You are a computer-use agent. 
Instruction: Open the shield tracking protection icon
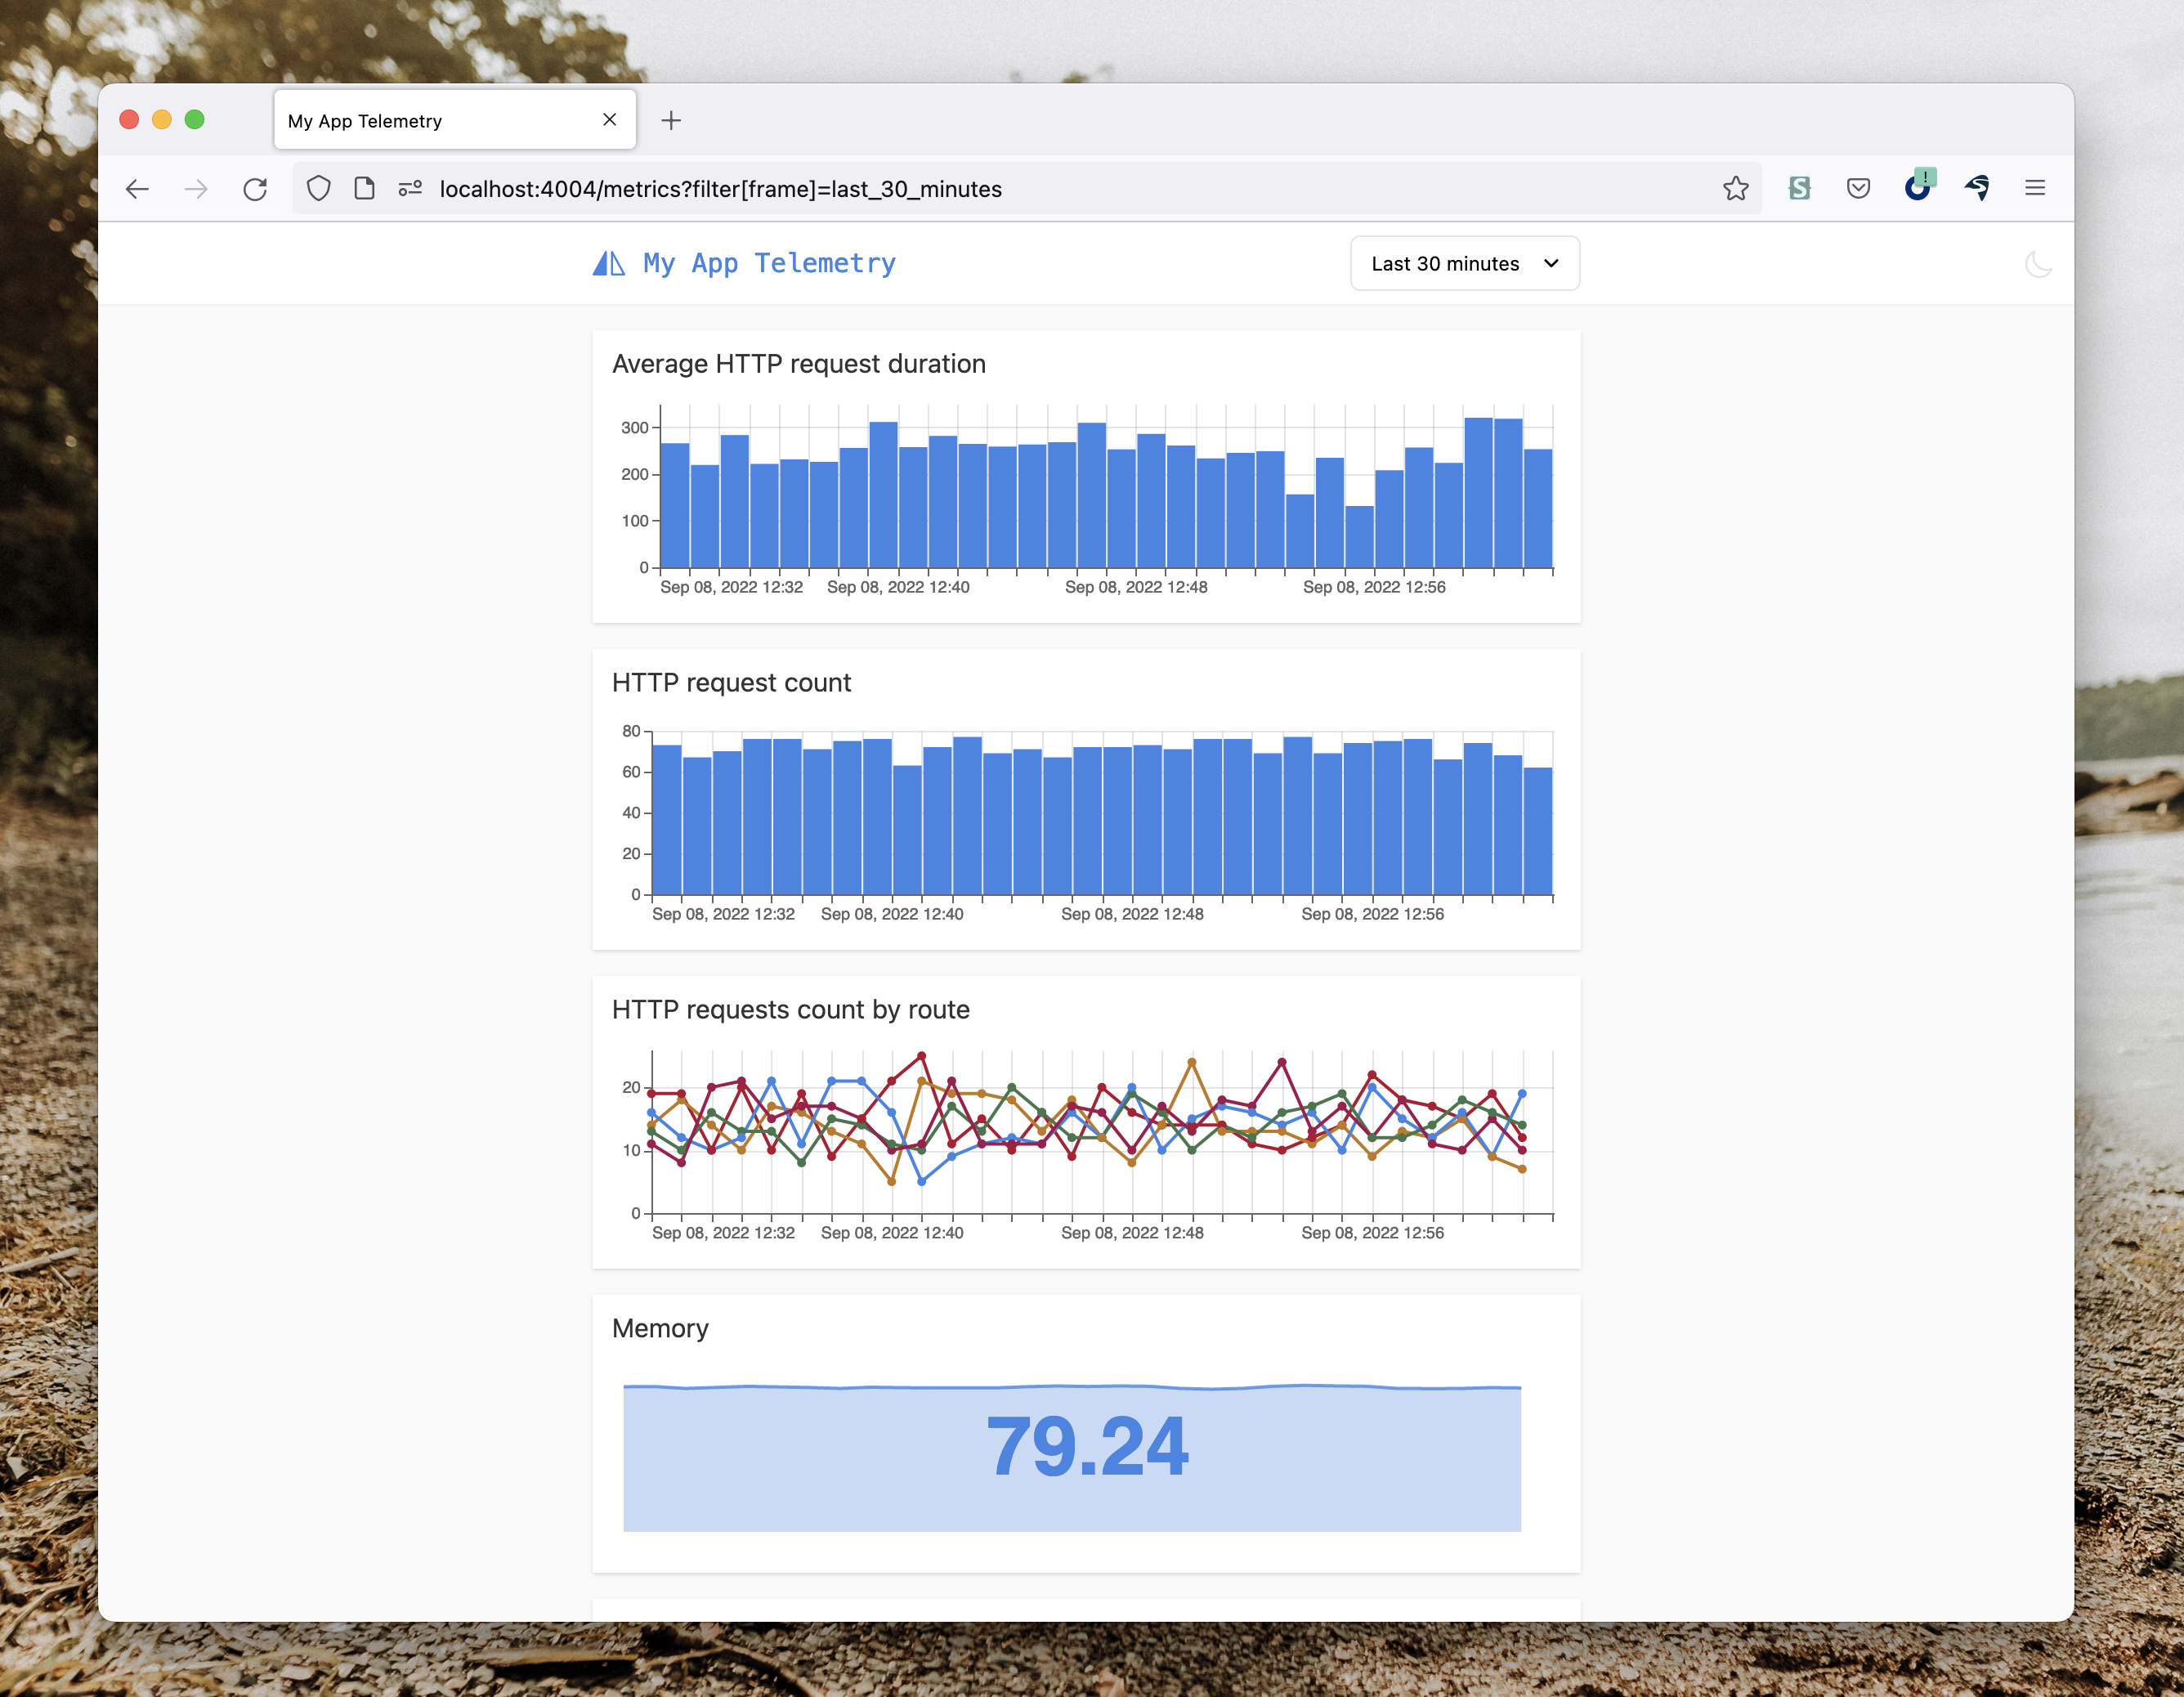318,188
